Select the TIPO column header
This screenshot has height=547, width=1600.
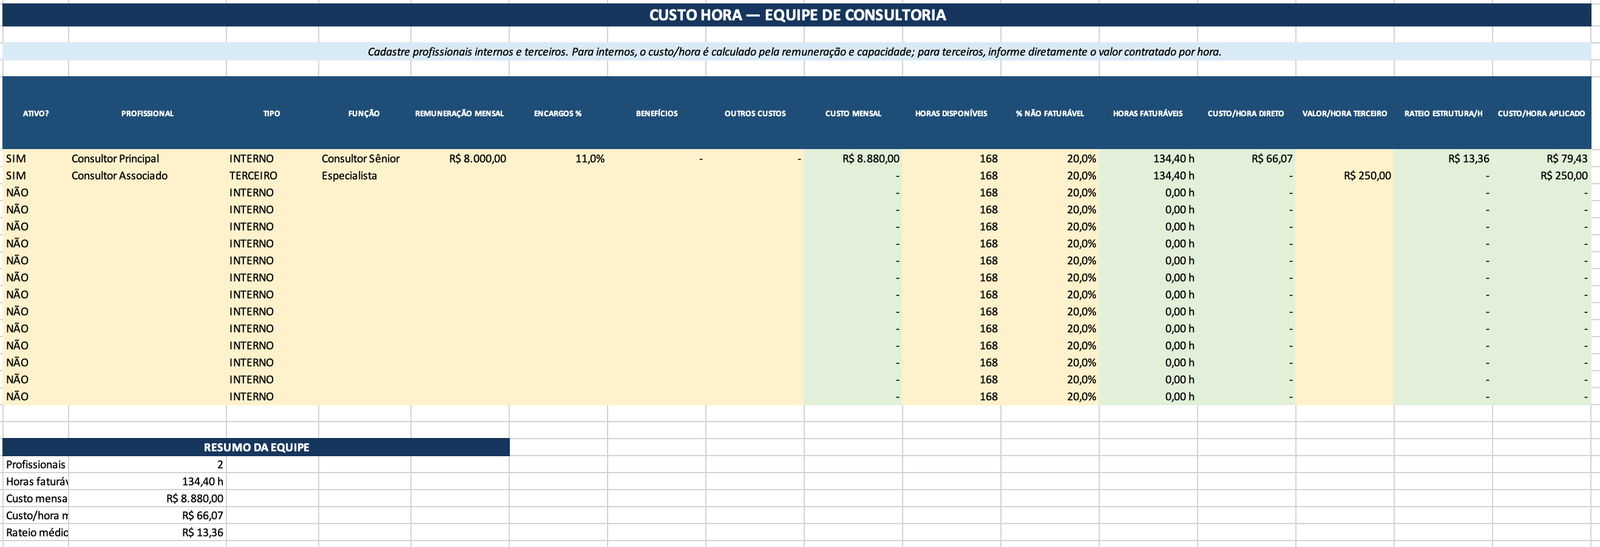tap(272, 114)
